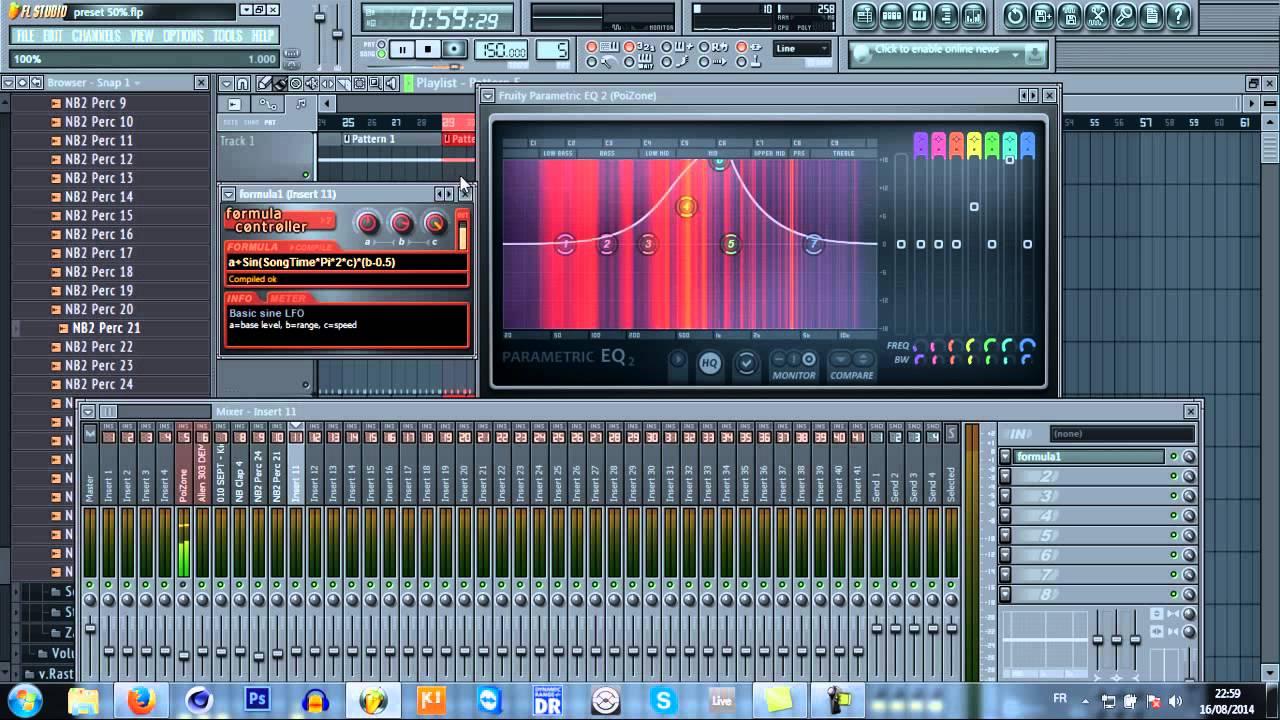Open the EDIT menu
Image resolution: width=1280 pixels, height=720 pixels.
click(x=53, y=36)
